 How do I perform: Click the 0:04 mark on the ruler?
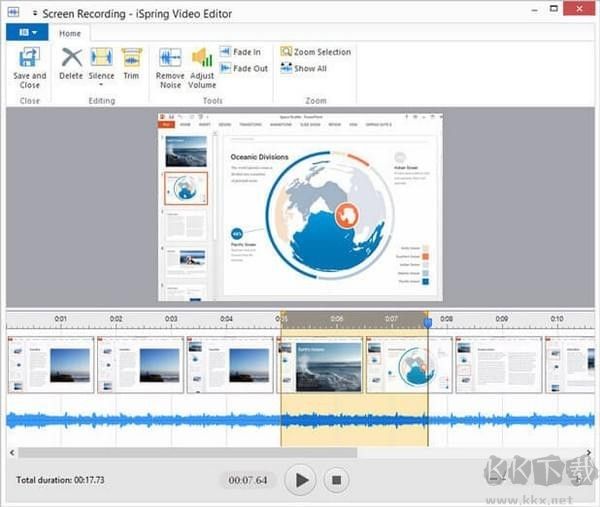tap(226, 319)
